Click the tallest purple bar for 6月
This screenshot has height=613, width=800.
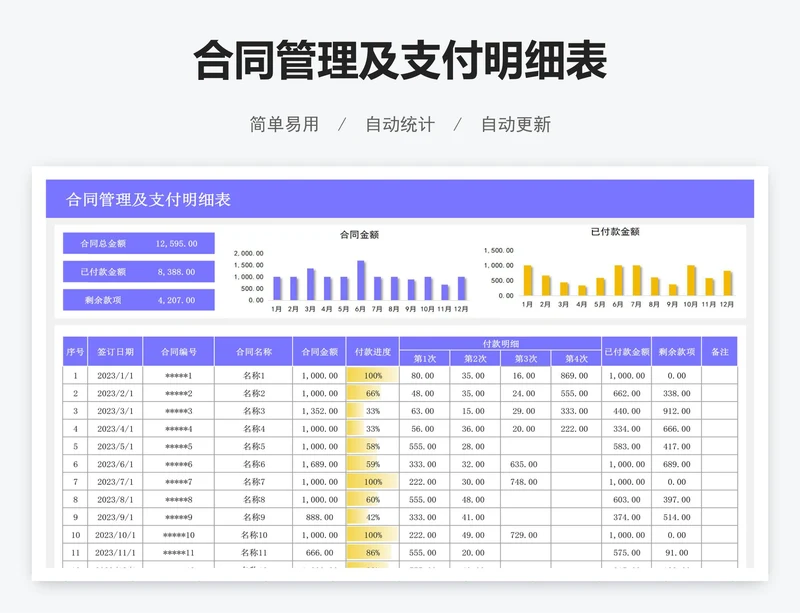tap(361, 281)
